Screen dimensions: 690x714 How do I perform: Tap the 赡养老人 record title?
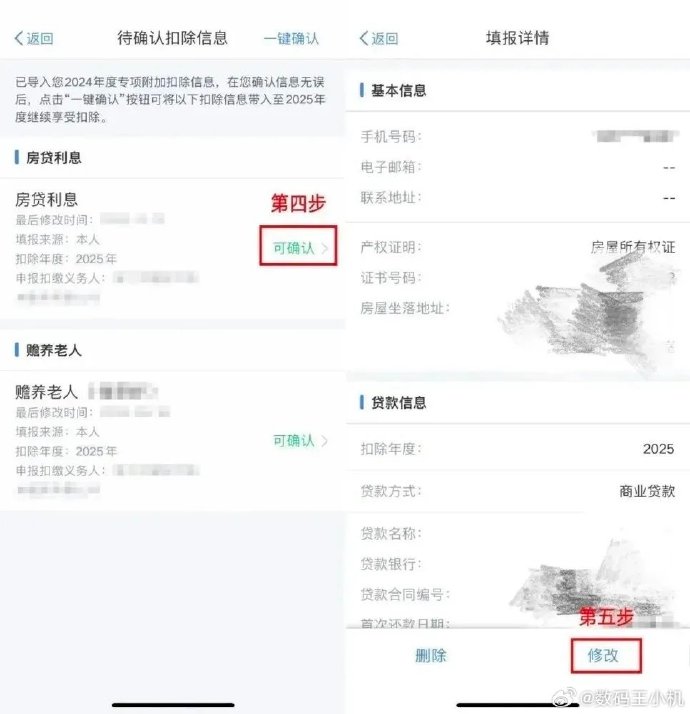pos(46,392)
